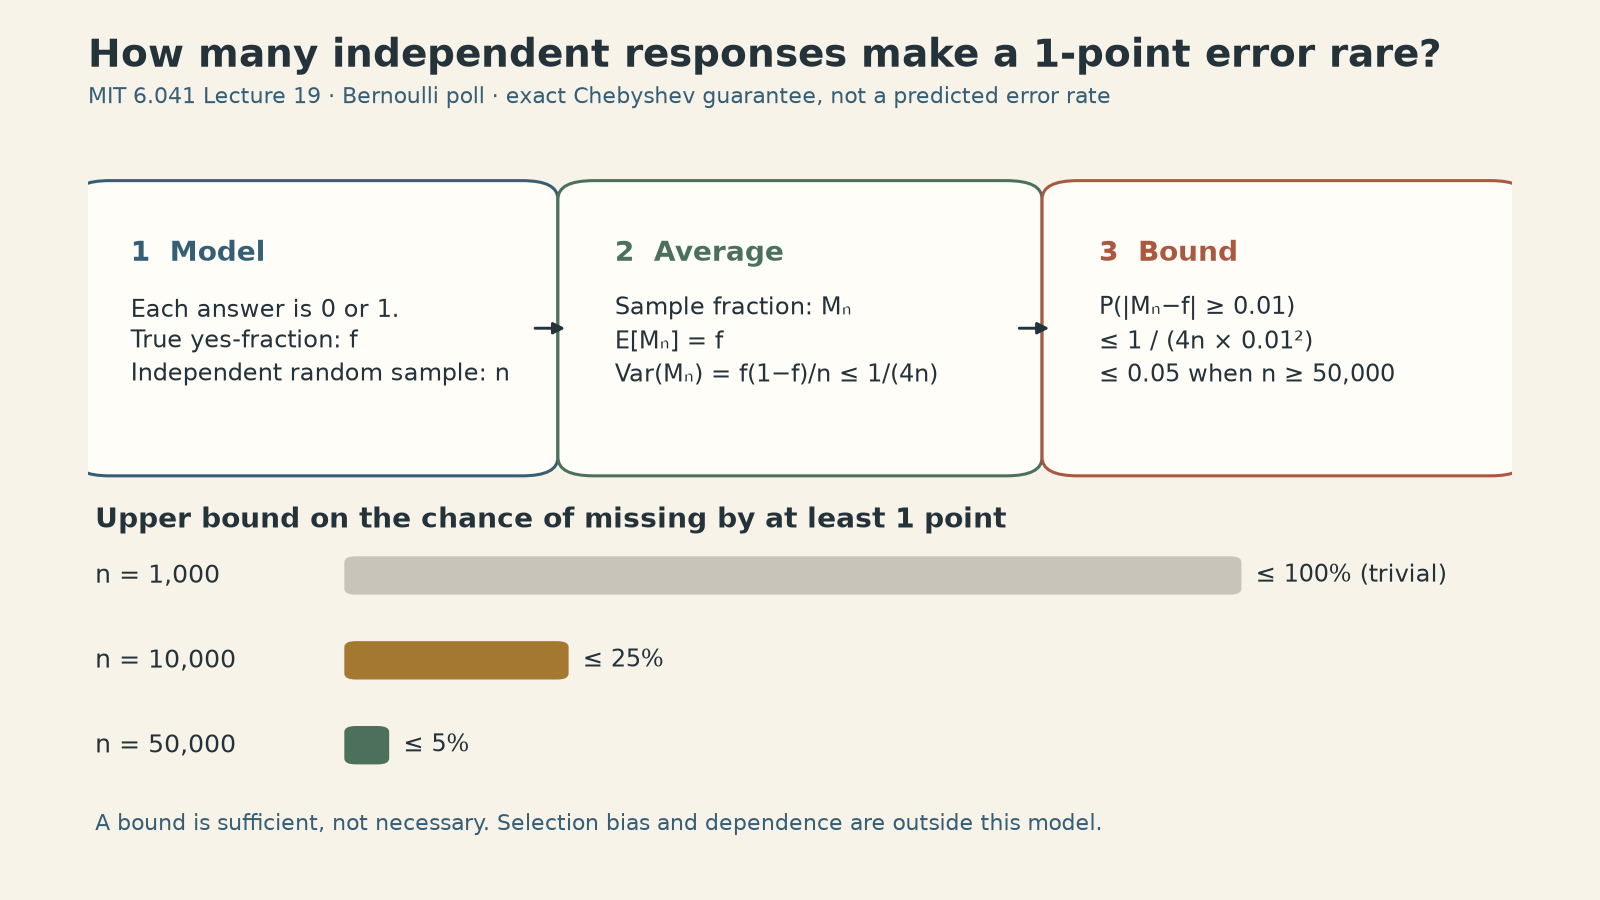Image resolution: width=1600 pixels, height=900 pixels.
Task: Click the 'n = 50,000' row label
Action: pos(165,745)
